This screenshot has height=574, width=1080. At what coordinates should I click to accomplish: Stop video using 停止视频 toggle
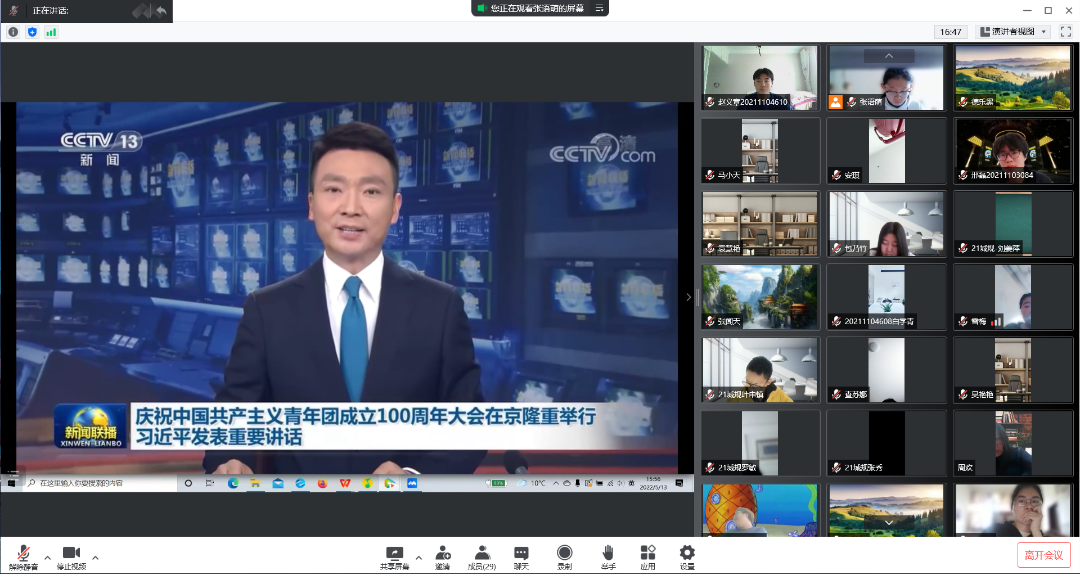coord(71,554)
